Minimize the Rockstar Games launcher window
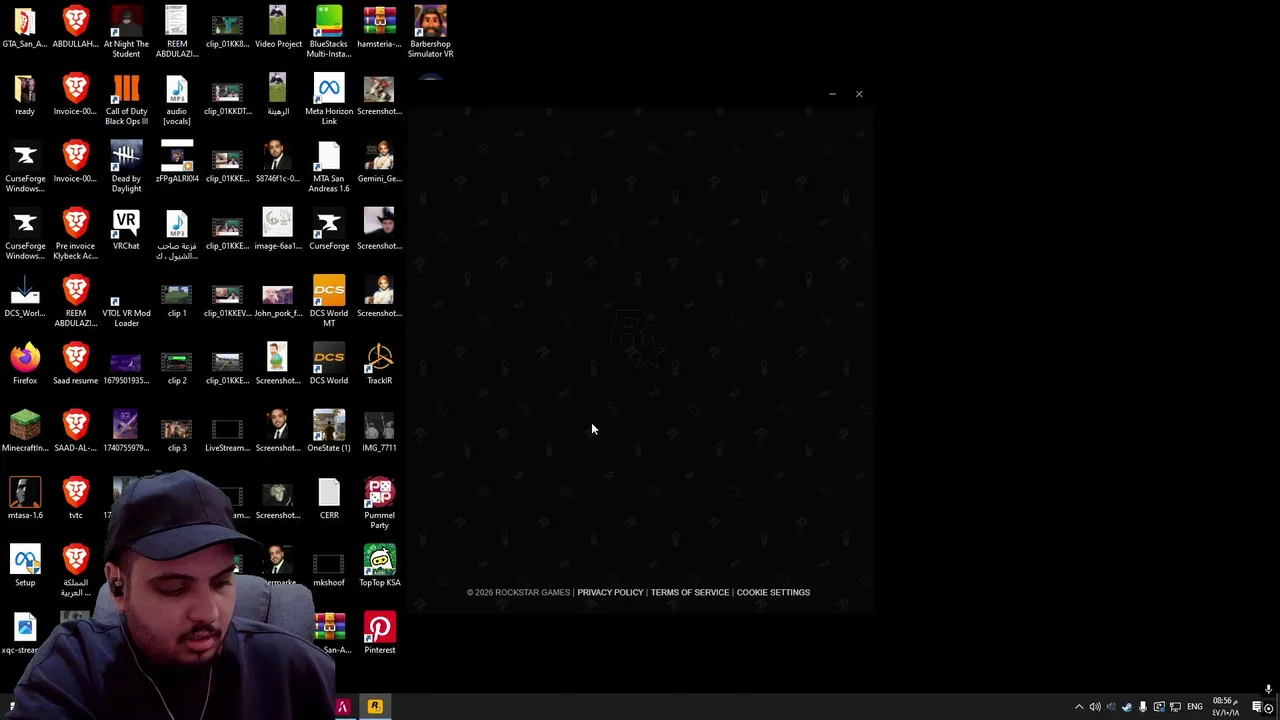The width and height of the screenshot is (1280, 720). pos(832,94)
